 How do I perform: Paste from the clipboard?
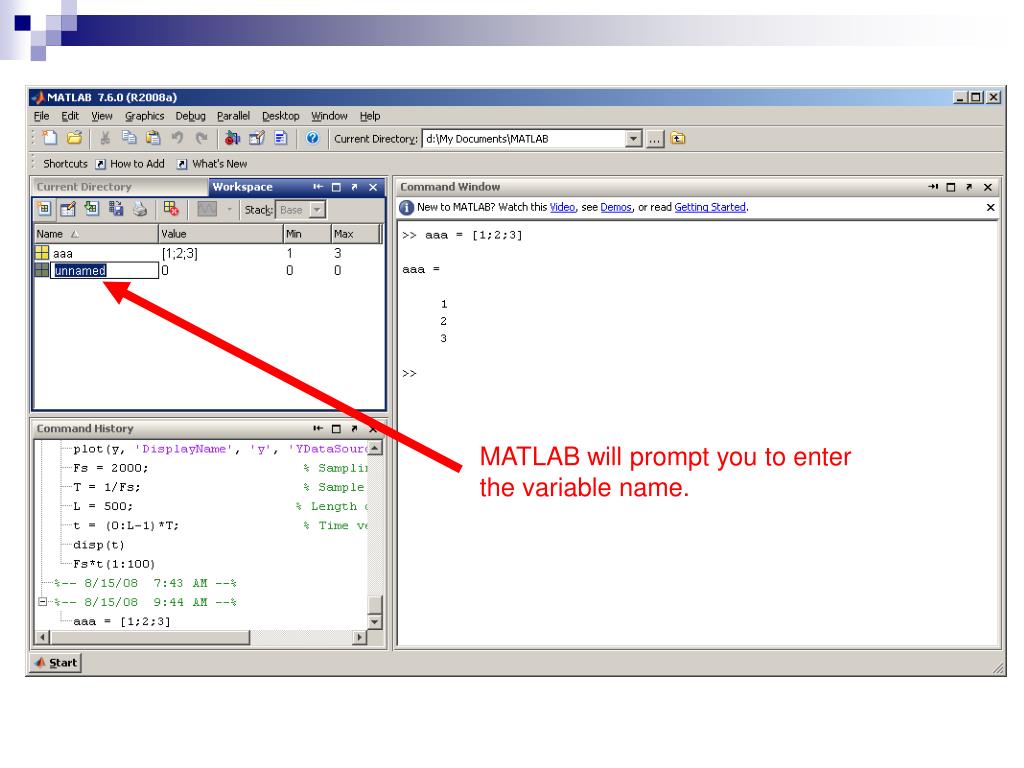point(152,139)
